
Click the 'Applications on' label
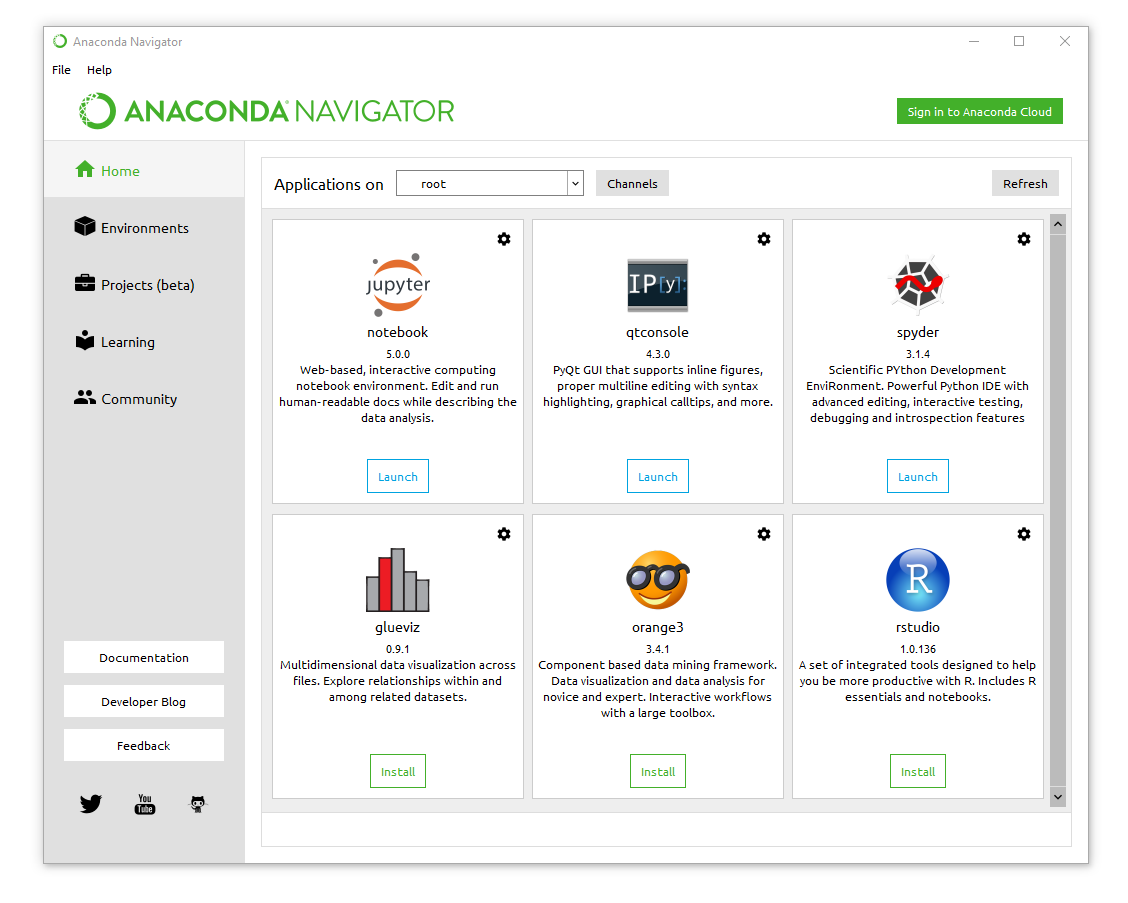click(x=329, y=185)
